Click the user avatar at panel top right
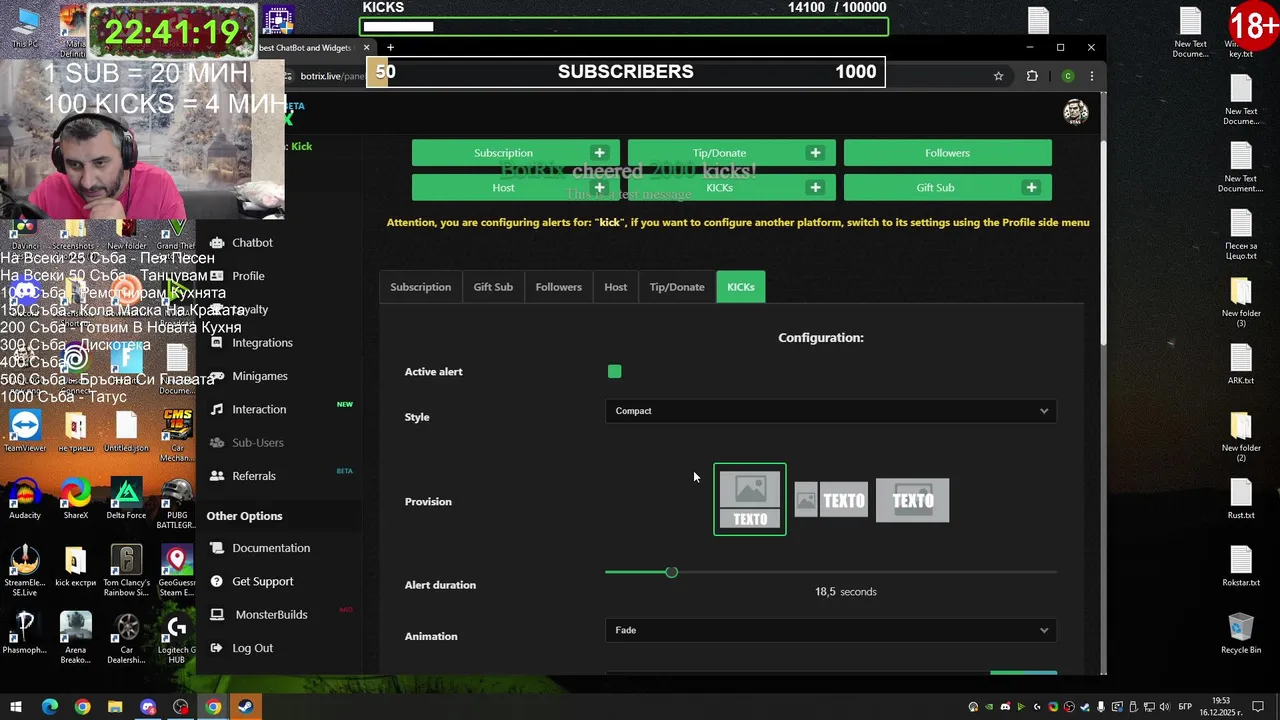The height and width of the screenshot is (720, 1280). click(1076, 112)
